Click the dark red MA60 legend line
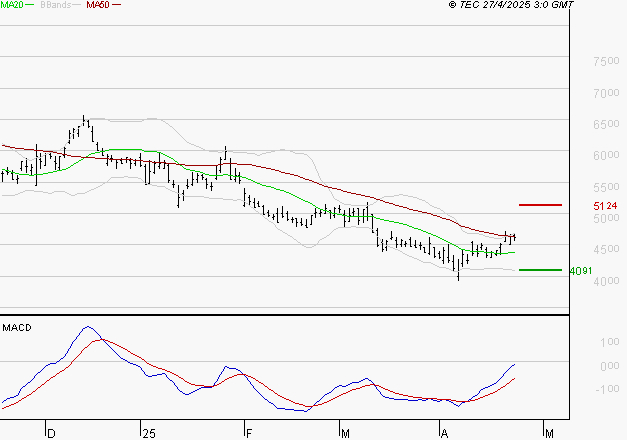Image resolution: width=627 pixels, height=440 pixels. click(117, 6)
